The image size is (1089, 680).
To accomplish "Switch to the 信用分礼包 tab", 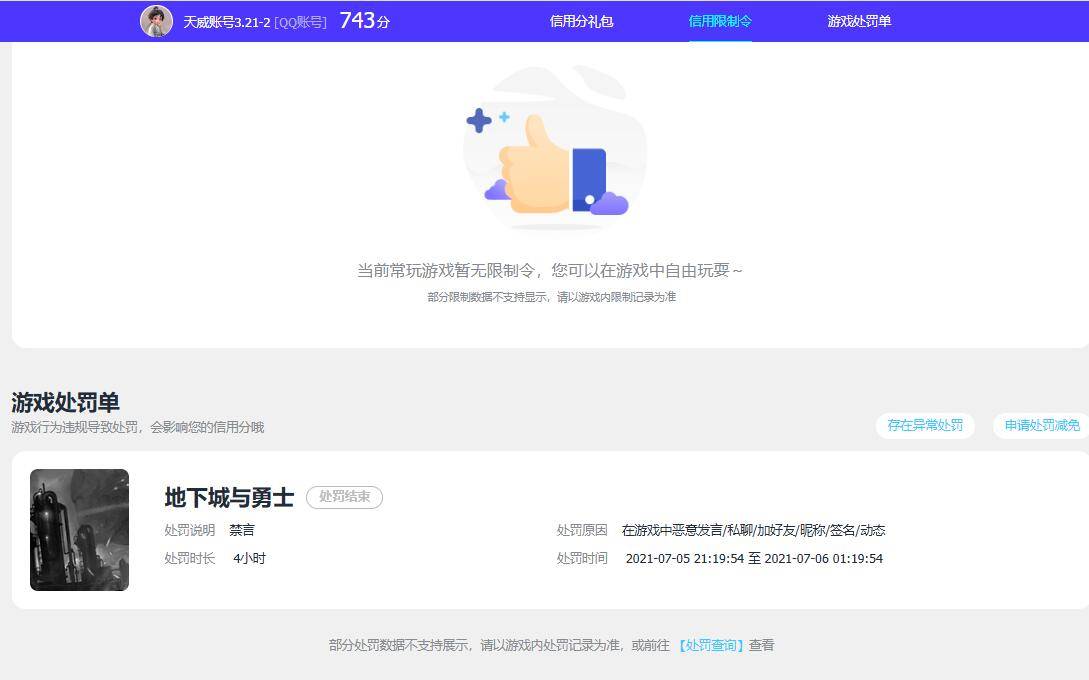I will click(x=580, y=21).
